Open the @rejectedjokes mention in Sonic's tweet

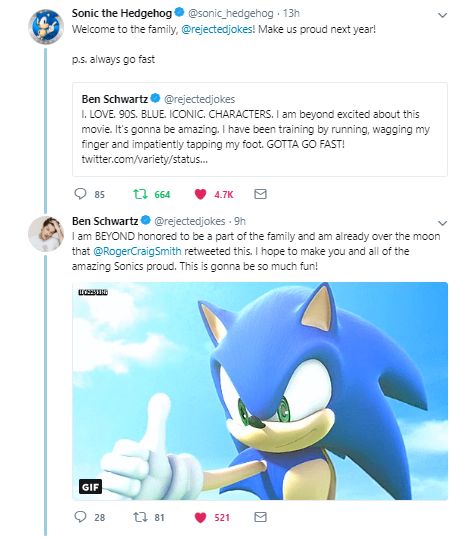[217, 29]
